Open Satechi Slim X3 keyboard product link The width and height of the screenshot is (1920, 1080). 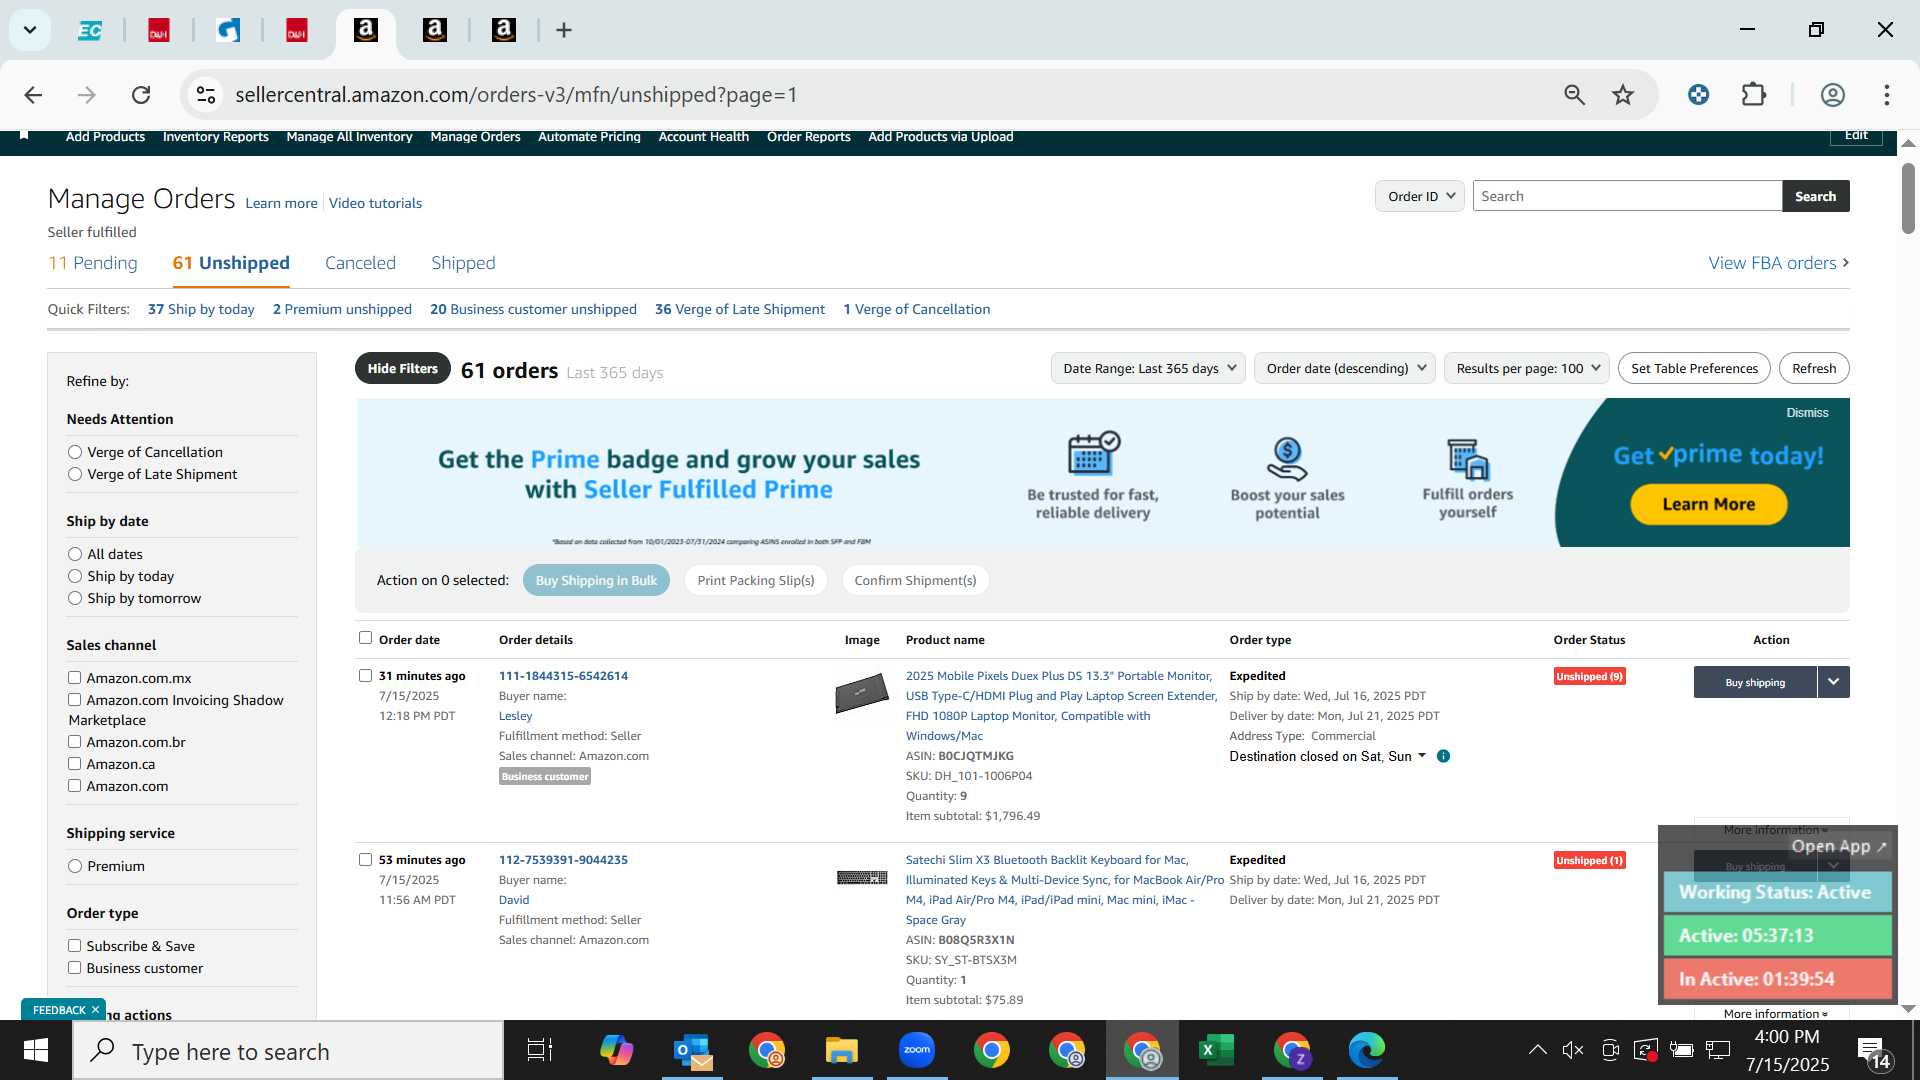(x=1064, y=890)
